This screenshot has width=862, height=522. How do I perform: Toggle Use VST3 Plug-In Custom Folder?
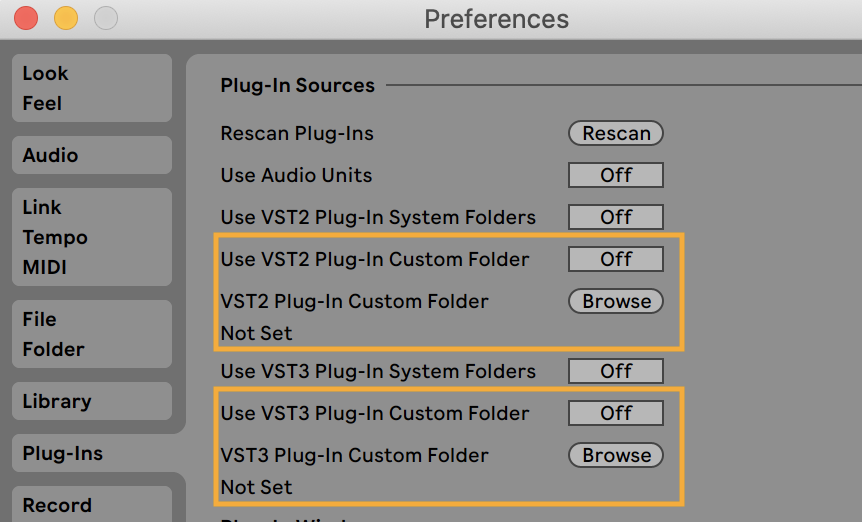(x=616, y=413)
